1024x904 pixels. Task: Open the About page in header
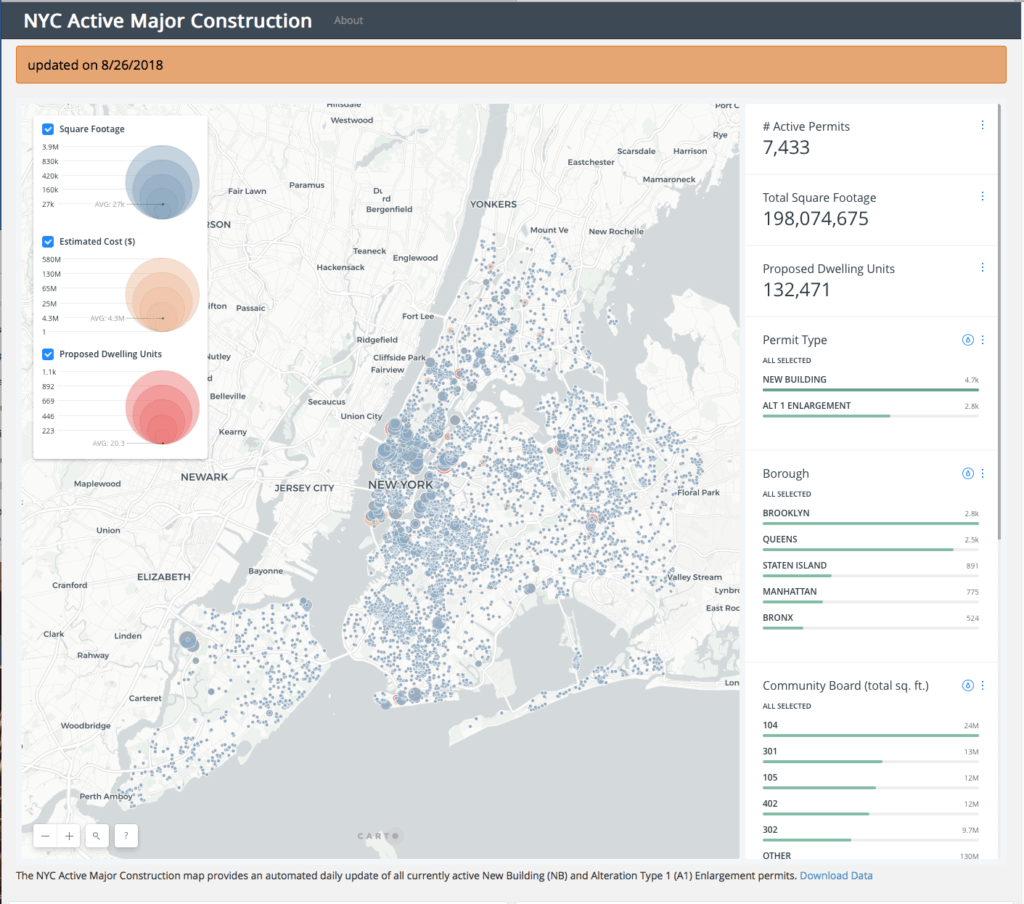[x=348, y=20]
